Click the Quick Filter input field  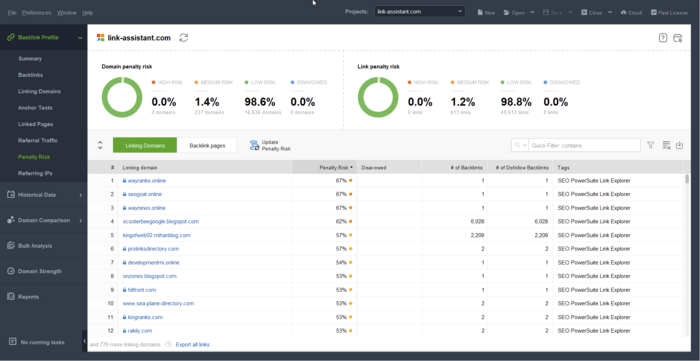[x=585, y=145]
